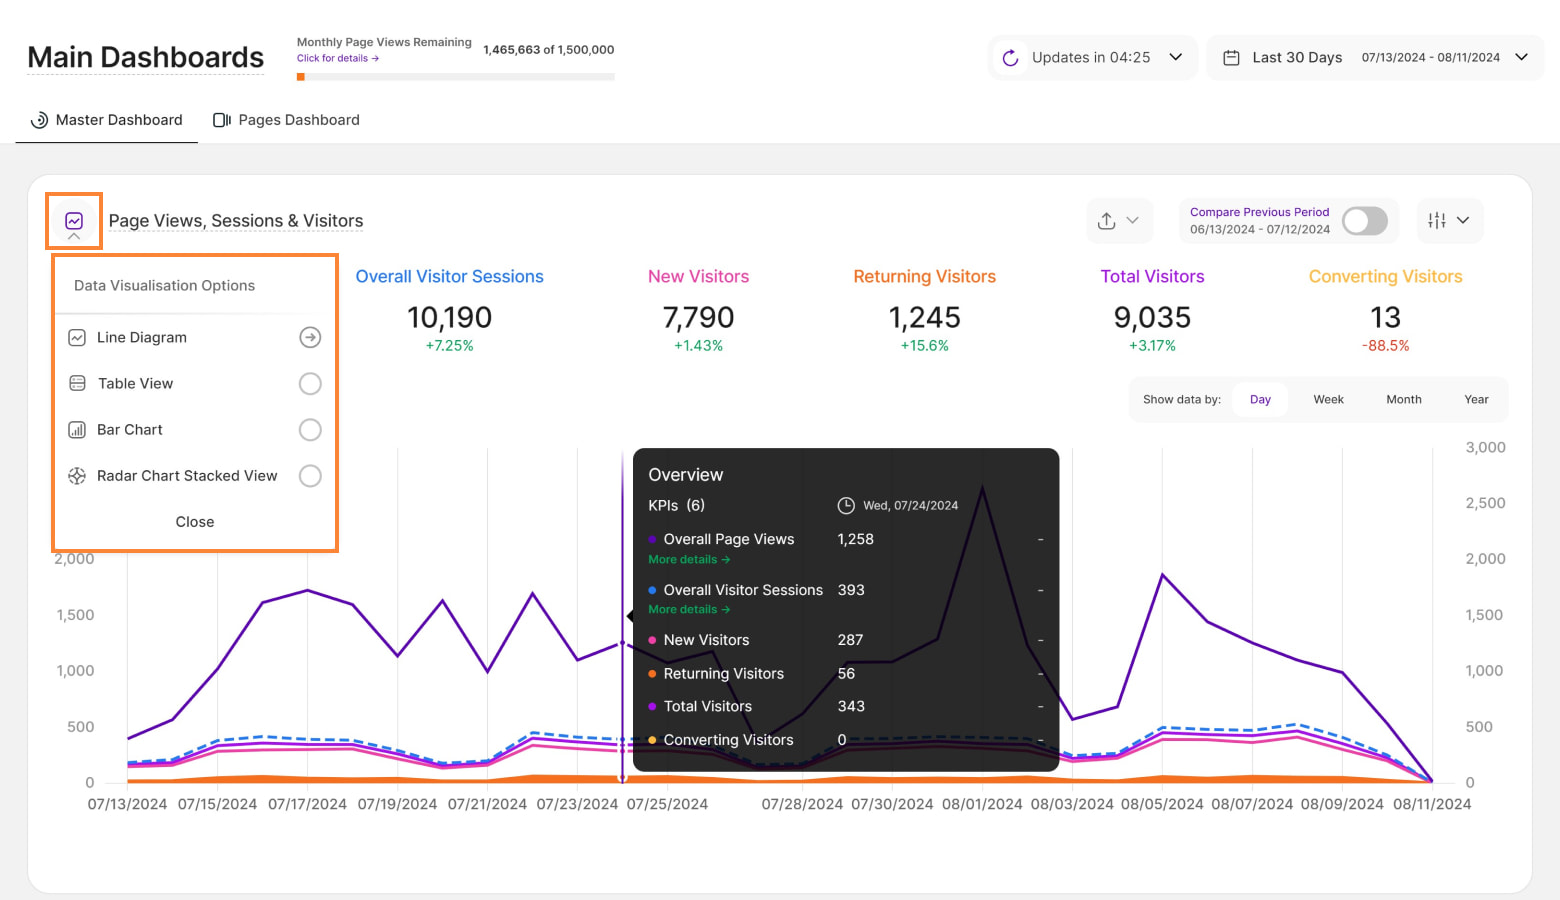Open the chart filter settings sliders icon

tap(1437, 221)
